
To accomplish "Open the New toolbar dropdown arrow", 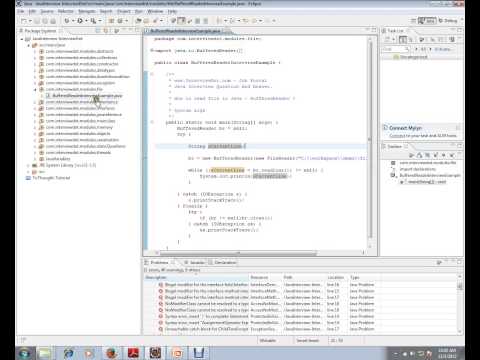I will tap(30, 21).
